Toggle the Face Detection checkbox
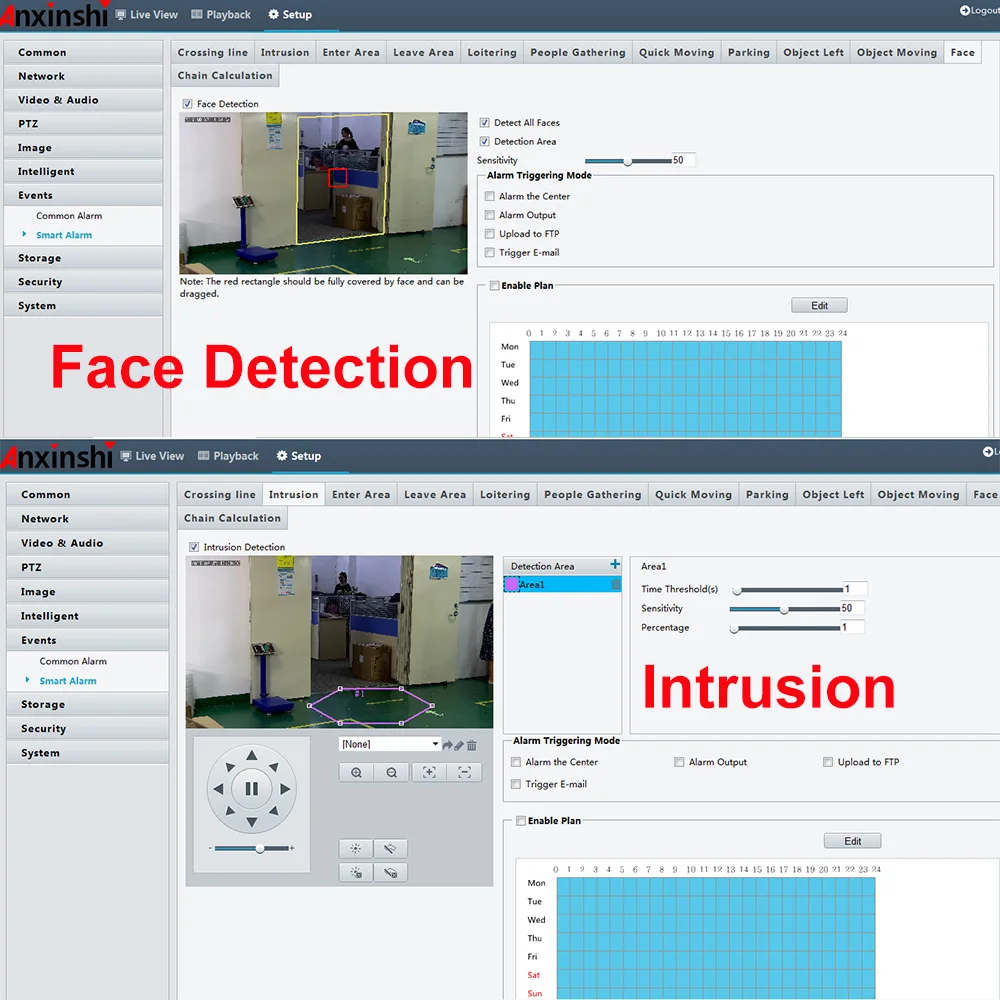Viewport: 1000px width, 1000px height. coord(188,103)
